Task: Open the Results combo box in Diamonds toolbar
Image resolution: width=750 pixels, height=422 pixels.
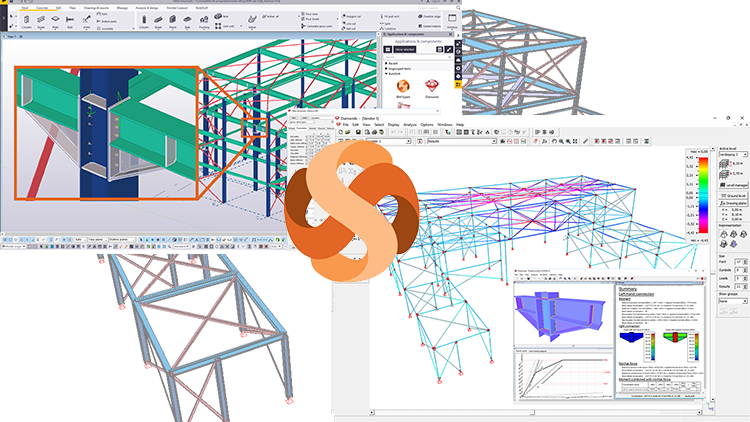Action: click(462, 141)
